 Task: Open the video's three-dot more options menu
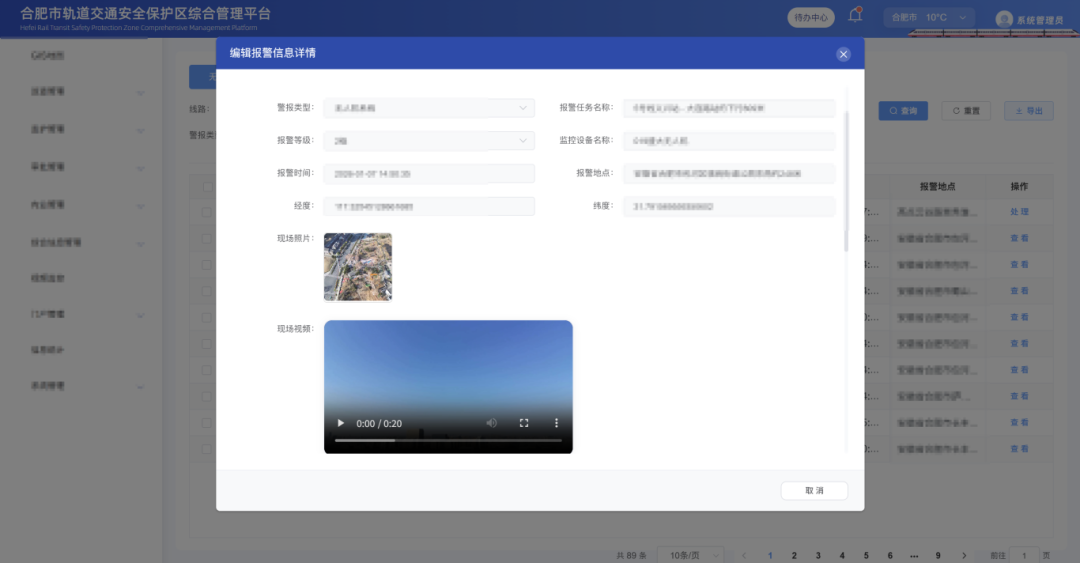tap(557, 423)
